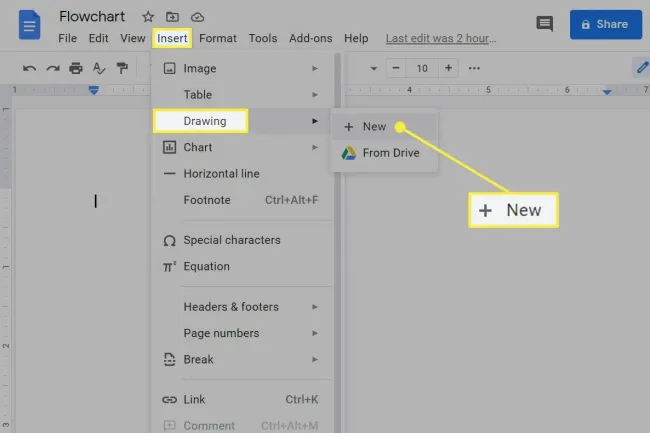
Task: Click the Google Docs home icon
Action: click(x=30, y=26)
